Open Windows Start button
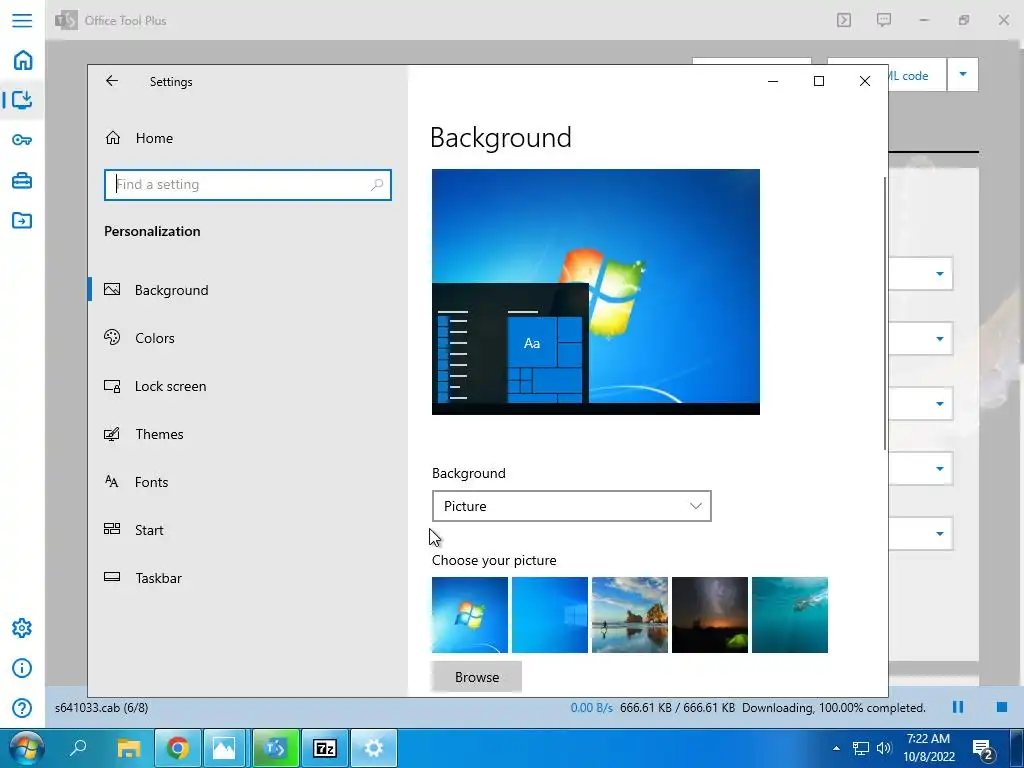The height and width of the screenshot is (768, 1024). pos(26,748)
